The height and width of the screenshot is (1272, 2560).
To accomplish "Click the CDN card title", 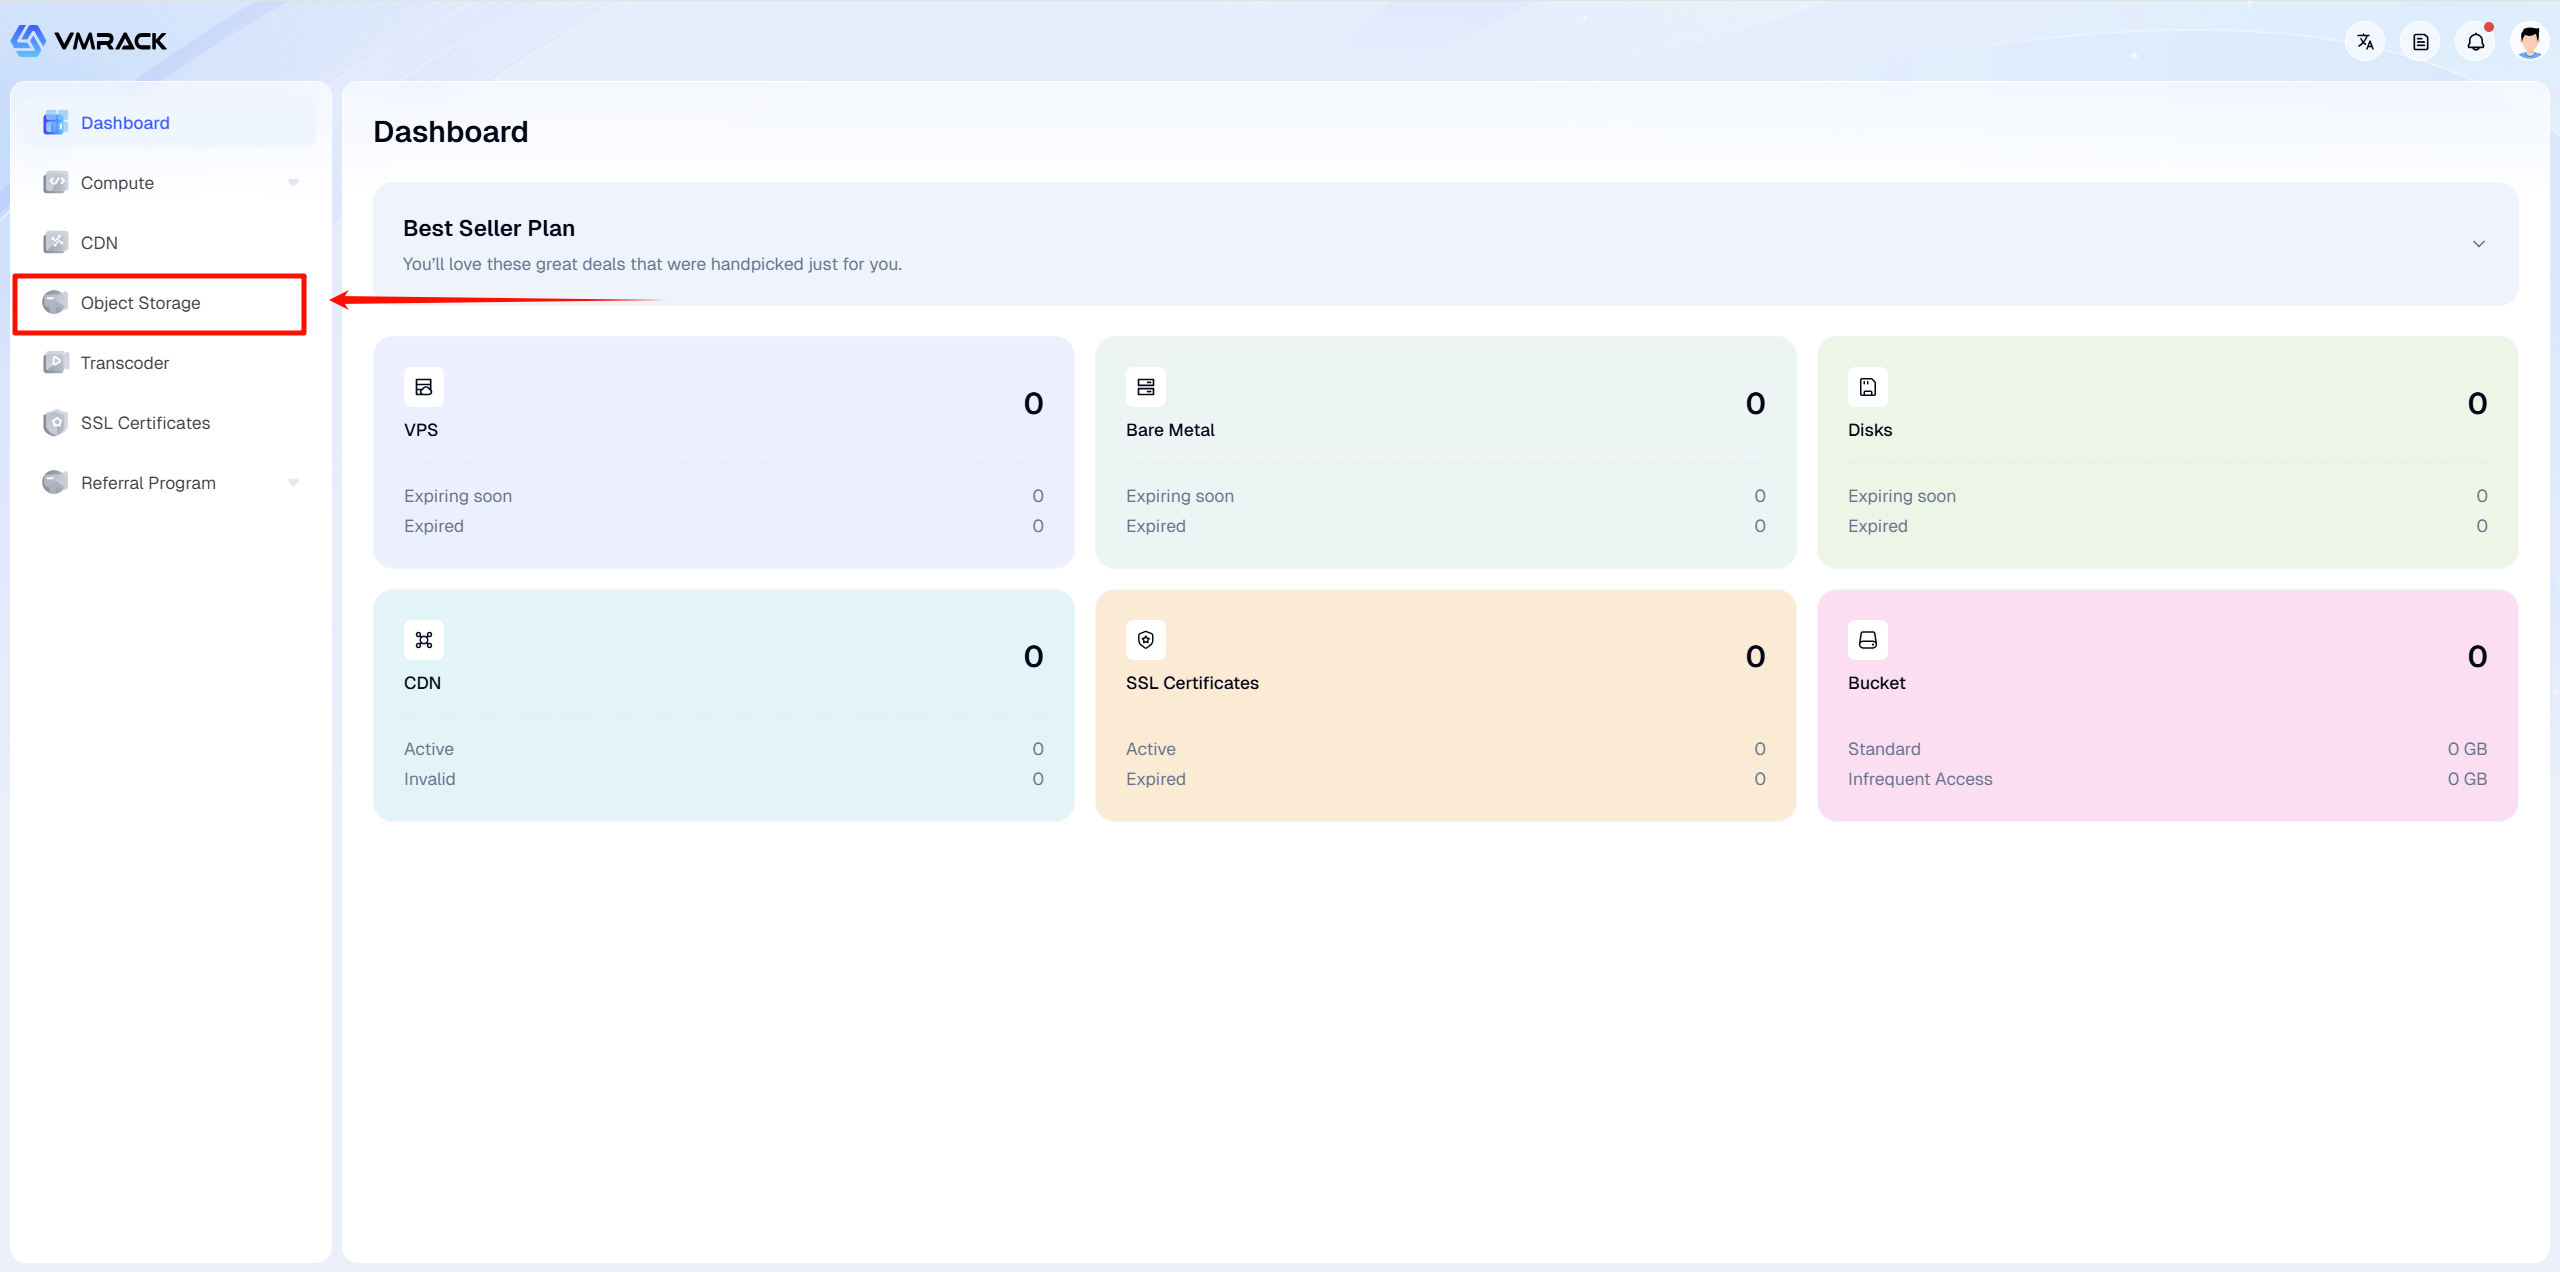I will [422, 683].
